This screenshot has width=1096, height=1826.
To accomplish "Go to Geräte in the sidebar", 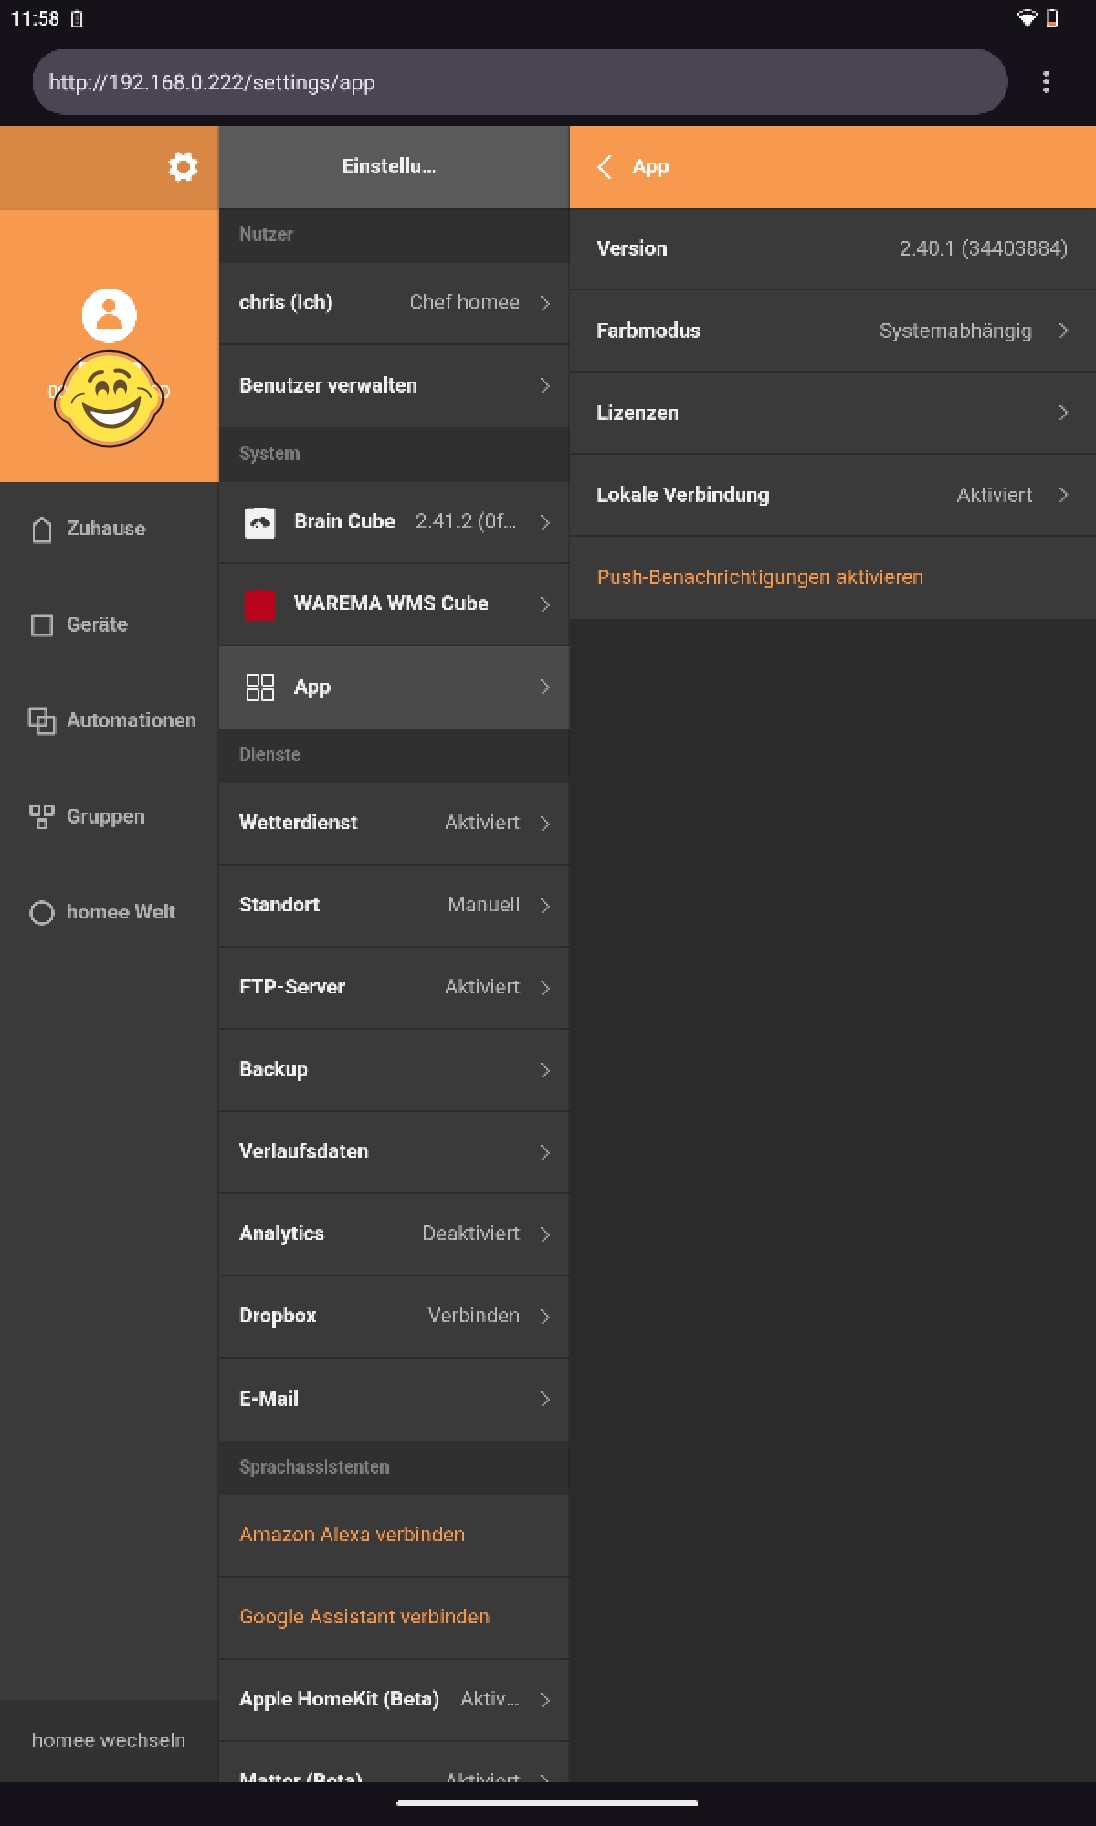I will [x=97, y=624].
